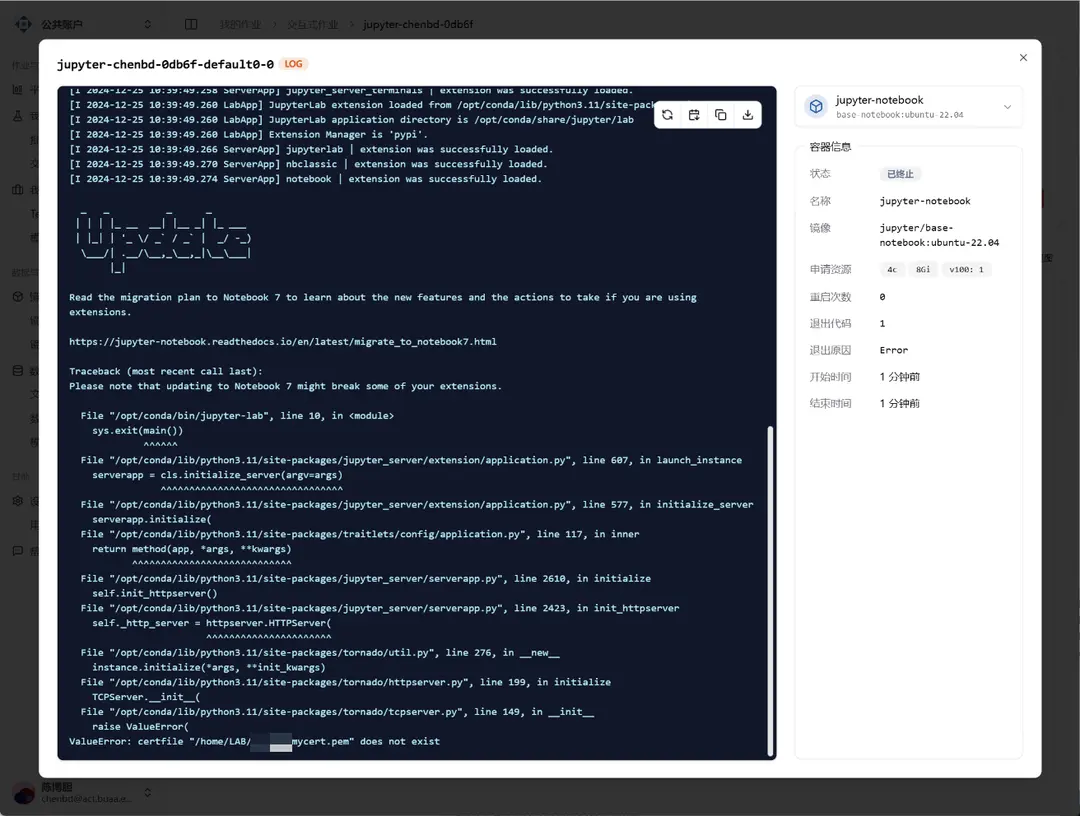Refresh the log output

(667, 115)
